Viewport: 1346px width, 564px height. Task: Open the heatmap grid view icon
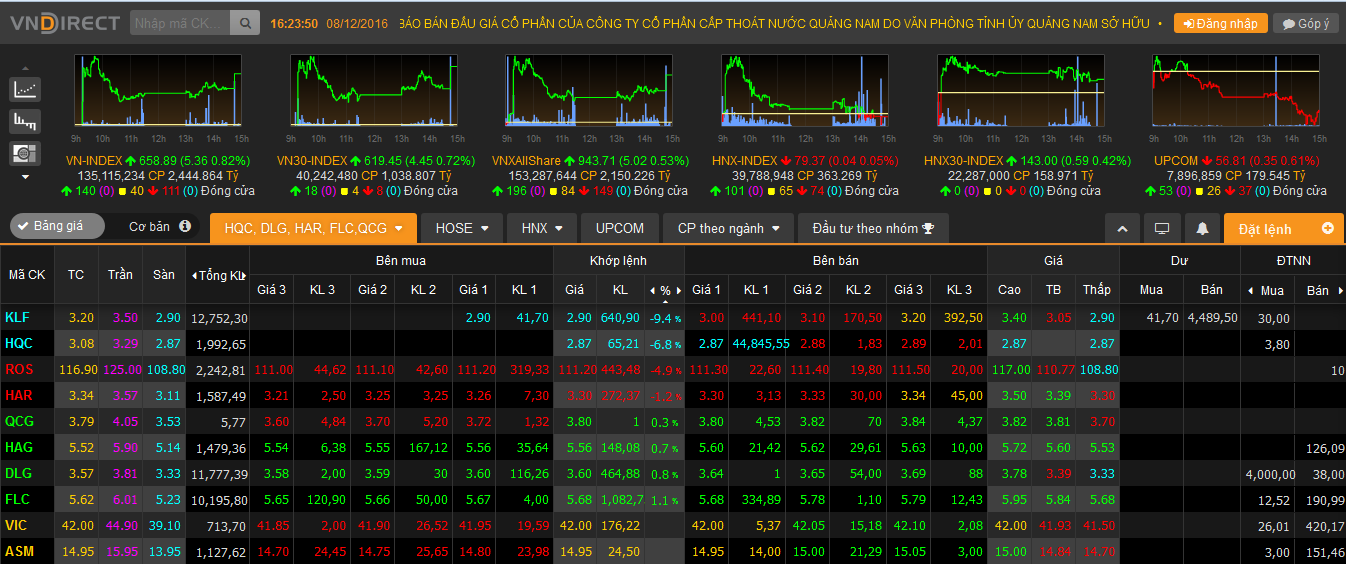[x=25, y=153]
